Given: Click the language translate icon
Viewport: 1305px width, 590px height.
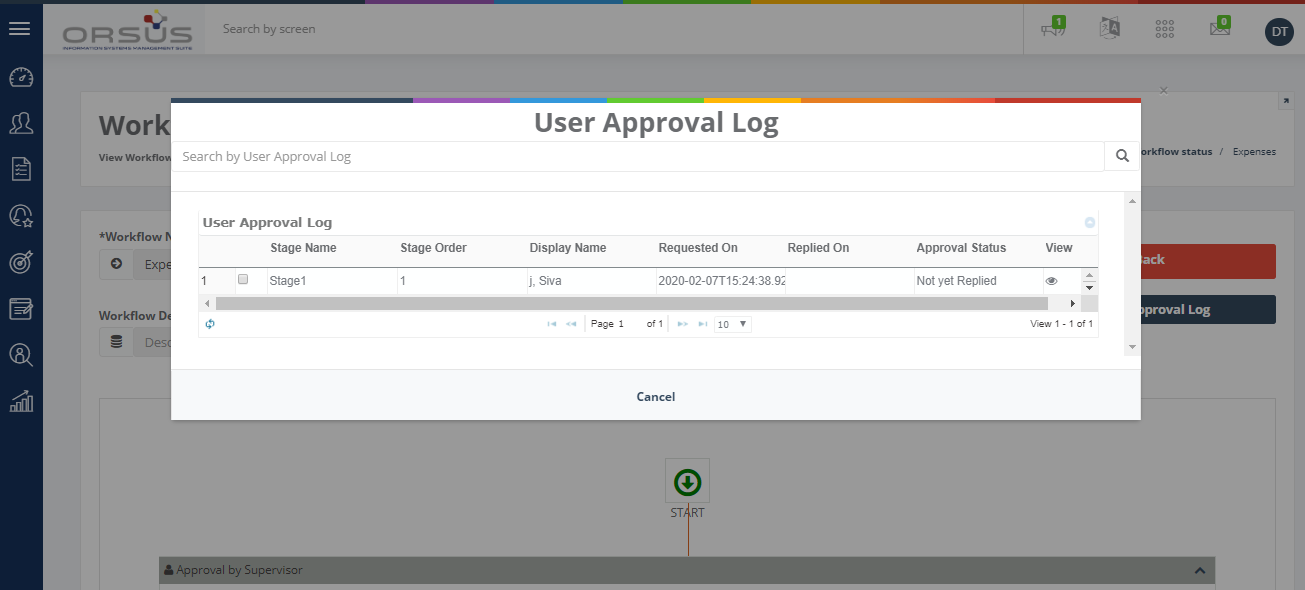Looking at the screenshot, I should pos(1109,28).
